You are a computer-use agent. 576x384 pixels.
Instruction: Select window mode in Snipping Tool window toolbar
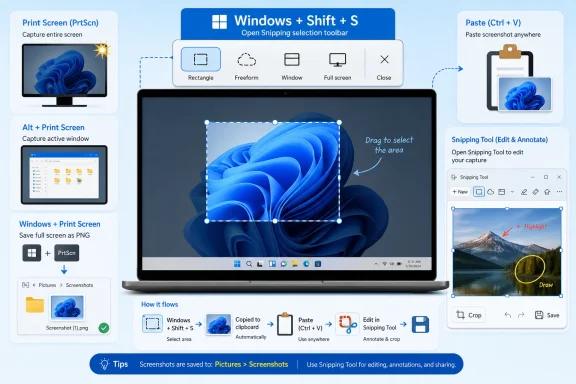click(x=501, y=192)
